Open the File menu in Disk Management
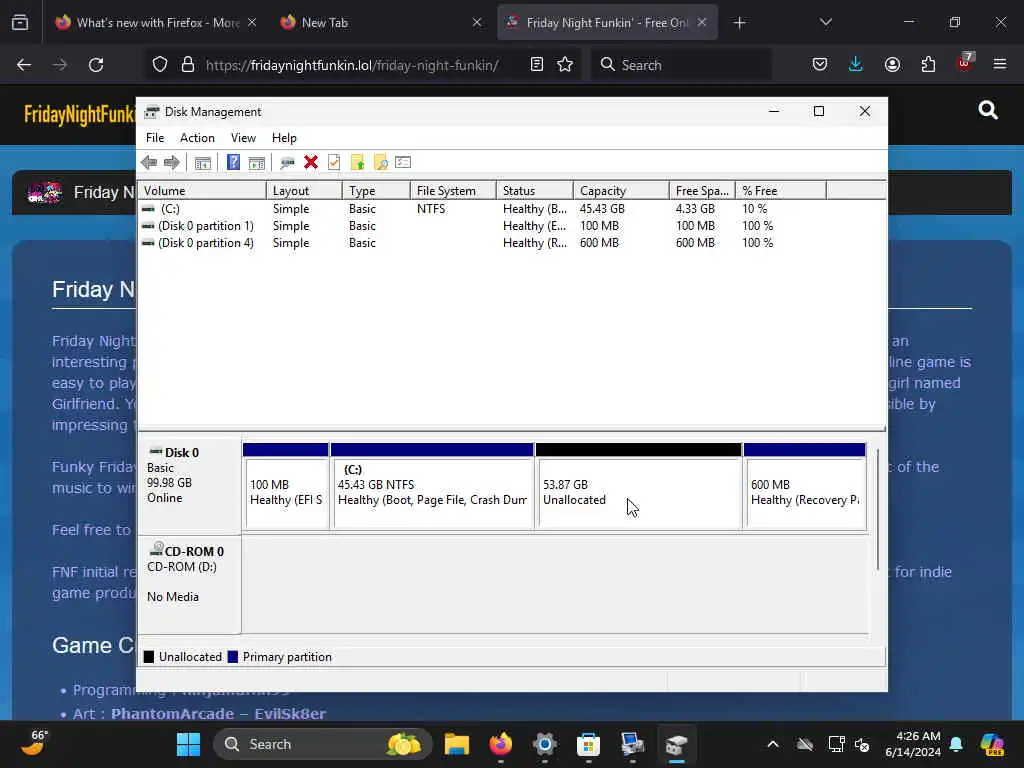1024x768 pixels. coord(155,138)
